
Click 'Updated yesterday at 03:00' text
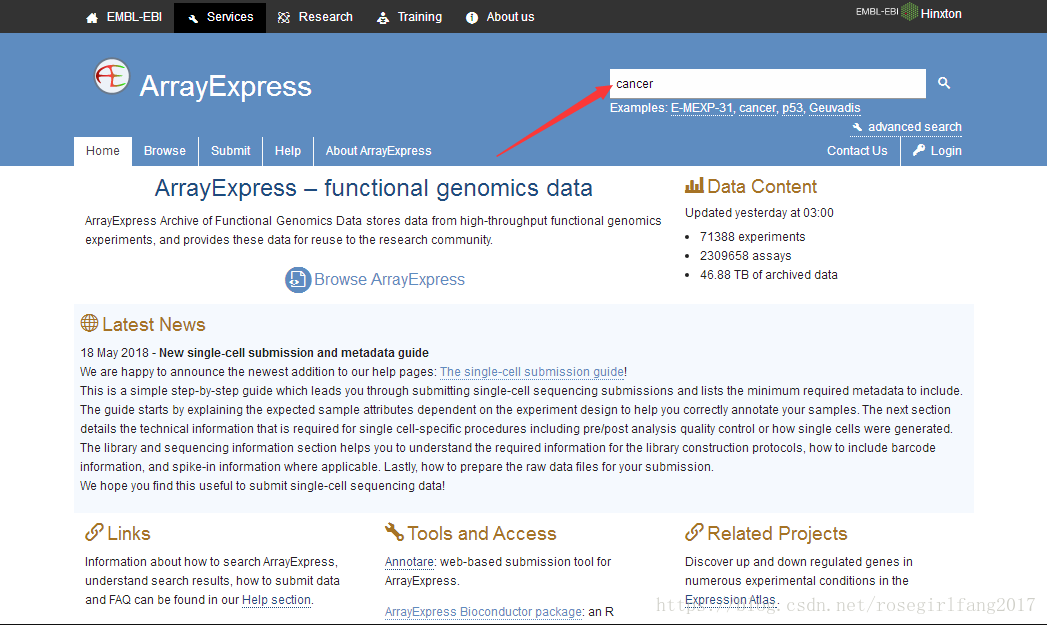click(x=759, y=212)
